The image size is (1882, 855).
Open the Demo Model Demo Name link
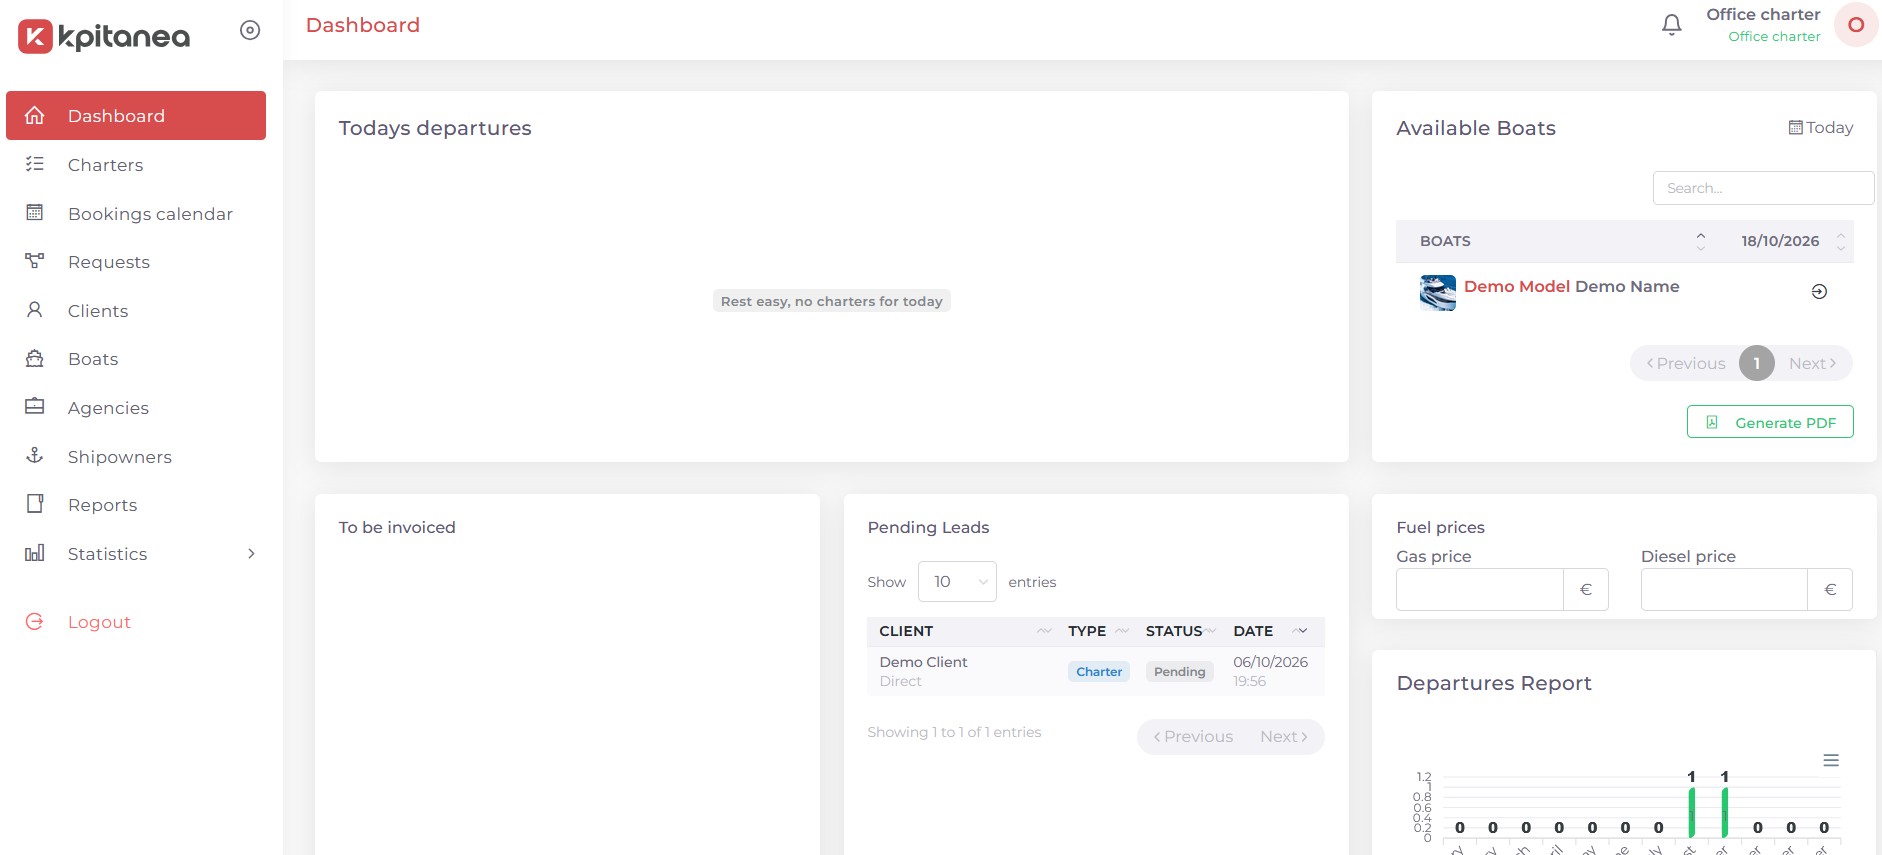(x=1571, y=287)
